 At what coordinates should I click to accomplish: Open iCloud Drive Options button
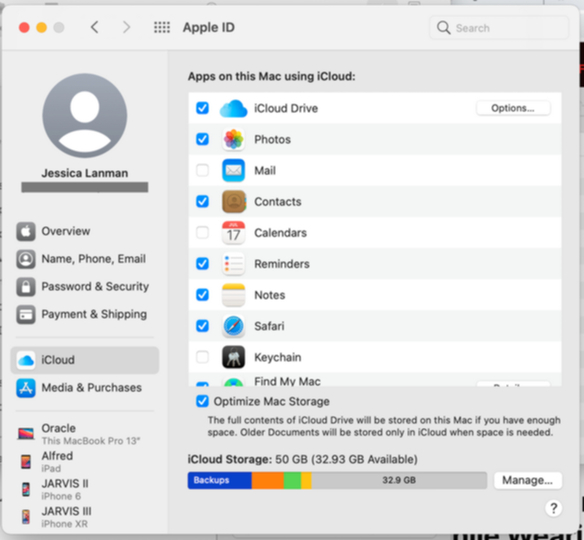coord(513,108)
